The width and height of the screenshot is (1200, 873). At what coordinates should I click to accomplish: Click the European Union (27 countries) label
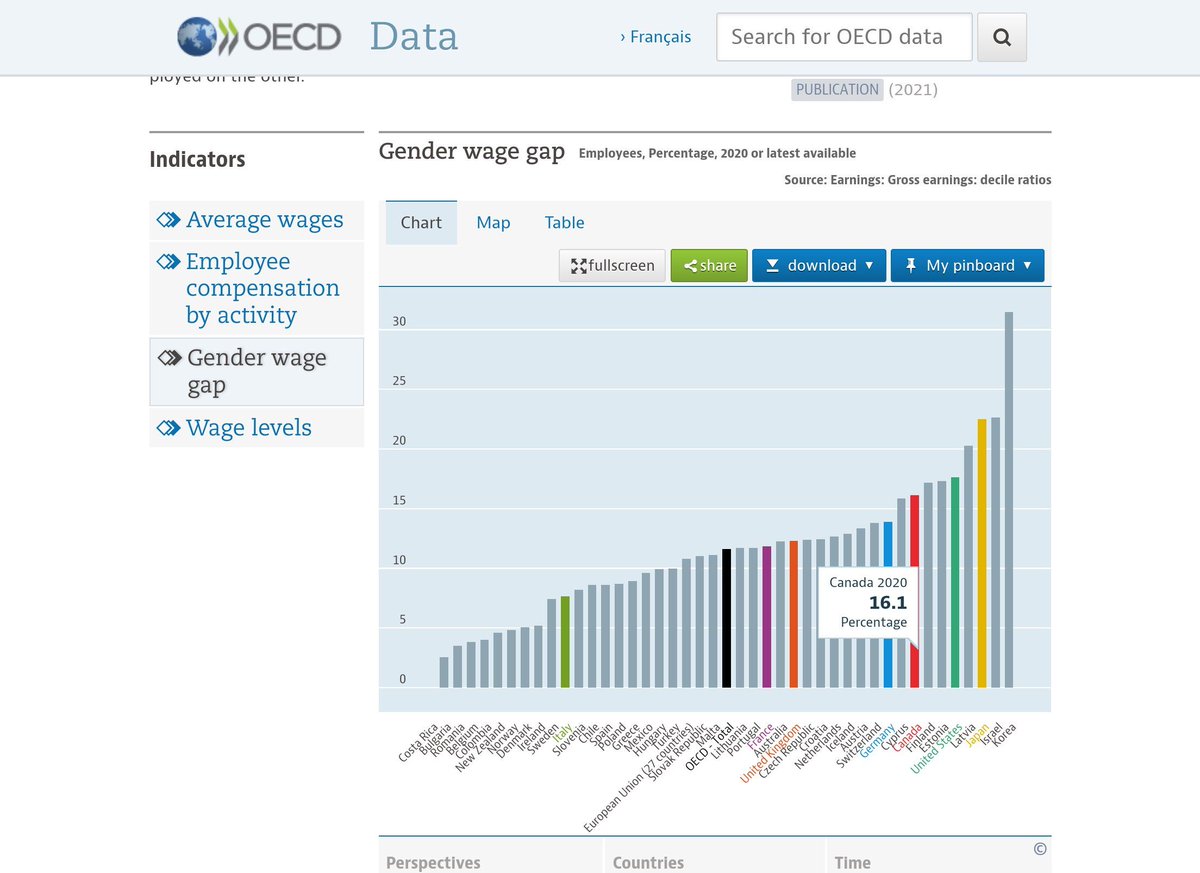click(639, 776)
